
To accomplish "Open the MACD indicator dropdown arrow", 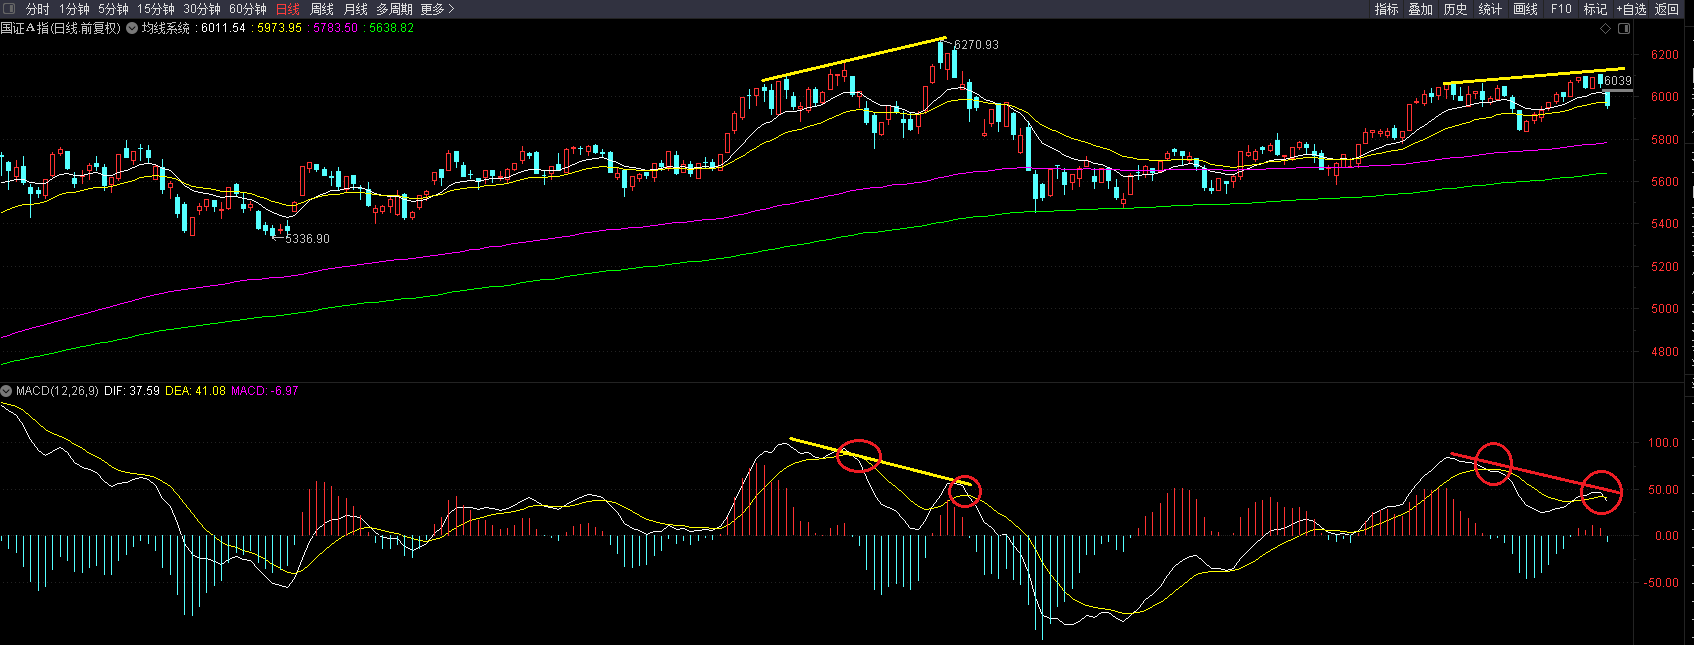I will click(x=7, y=391).
